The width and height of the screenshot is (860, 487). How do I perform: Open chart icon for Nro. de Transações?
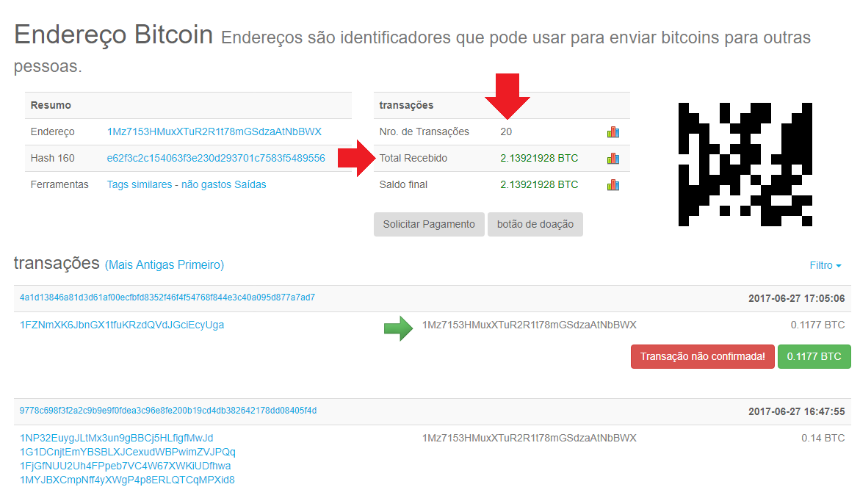tap(613, 132)
